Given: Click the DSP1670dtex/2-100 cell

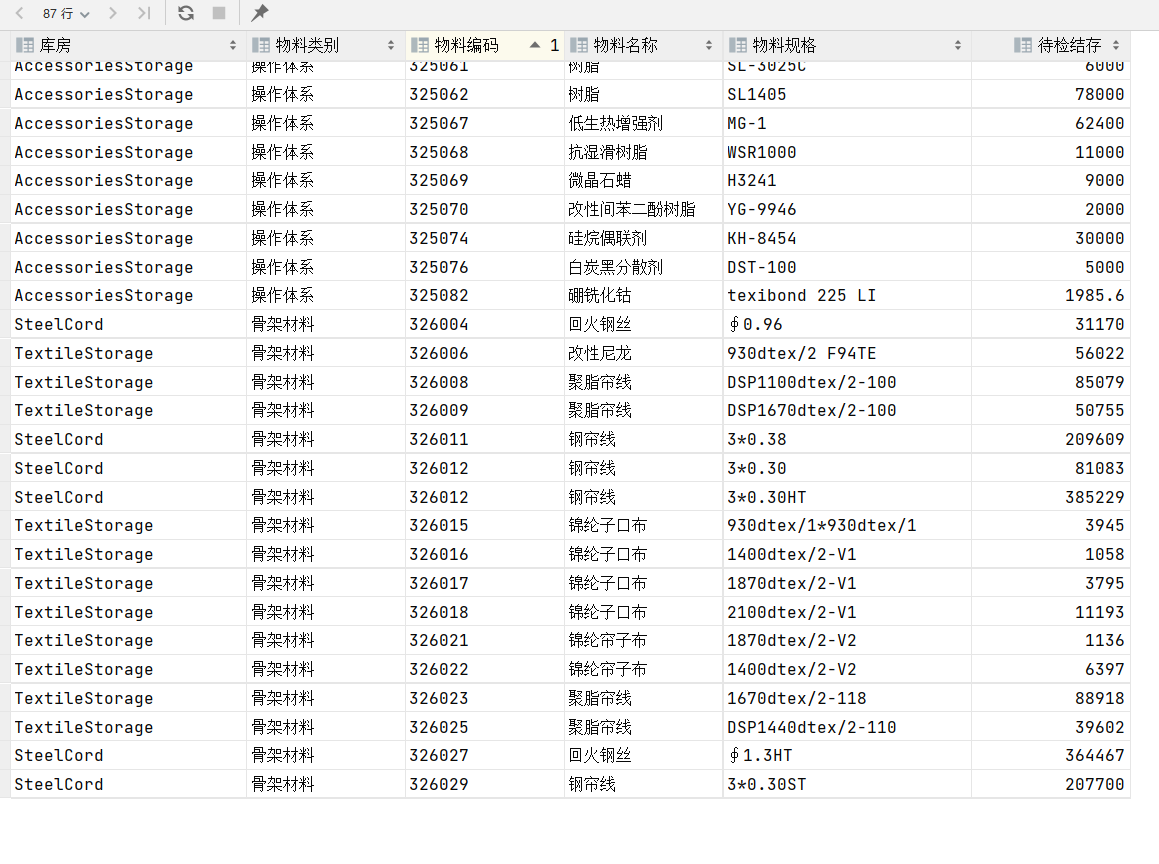Looking at the screenshot, I should (x=847, y=410).
